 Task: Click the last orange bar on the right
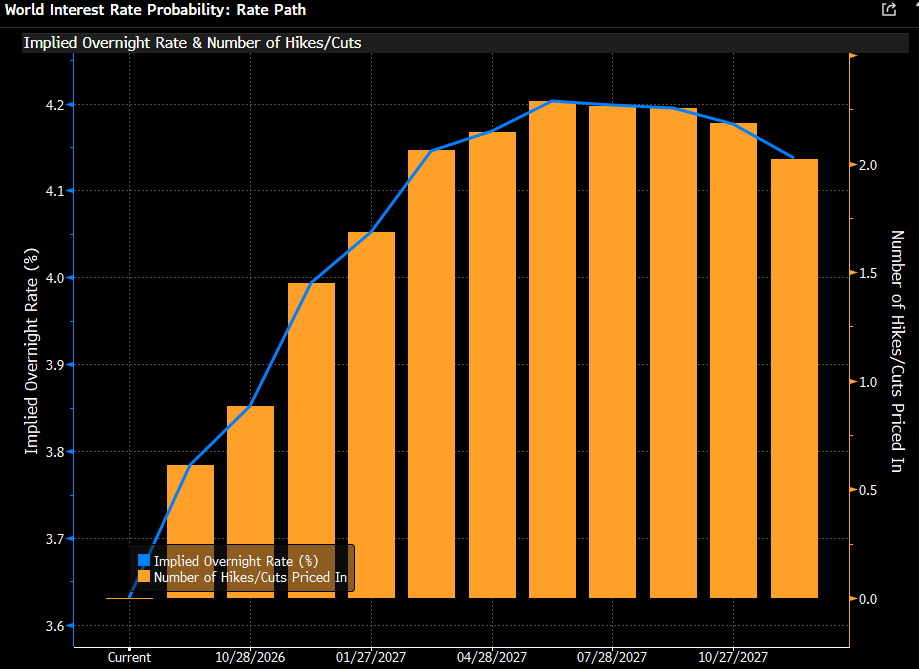coord(794,379)
